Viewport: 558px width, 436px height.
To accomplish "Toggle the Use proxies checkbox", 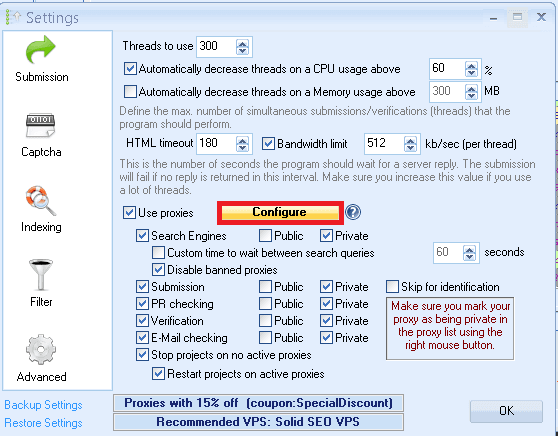I will [129, 213].
